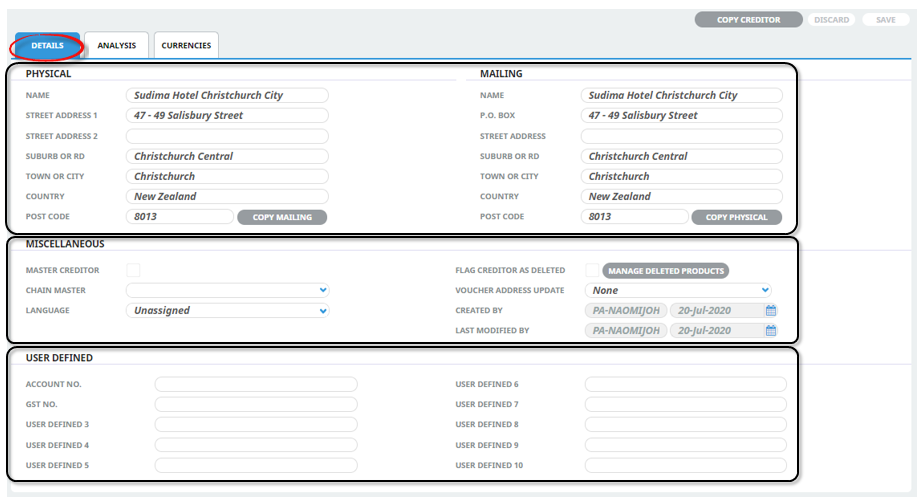Open the Language dropdown showing Unassigned
Screen dimensions: 923x502
tap(227, 310)
